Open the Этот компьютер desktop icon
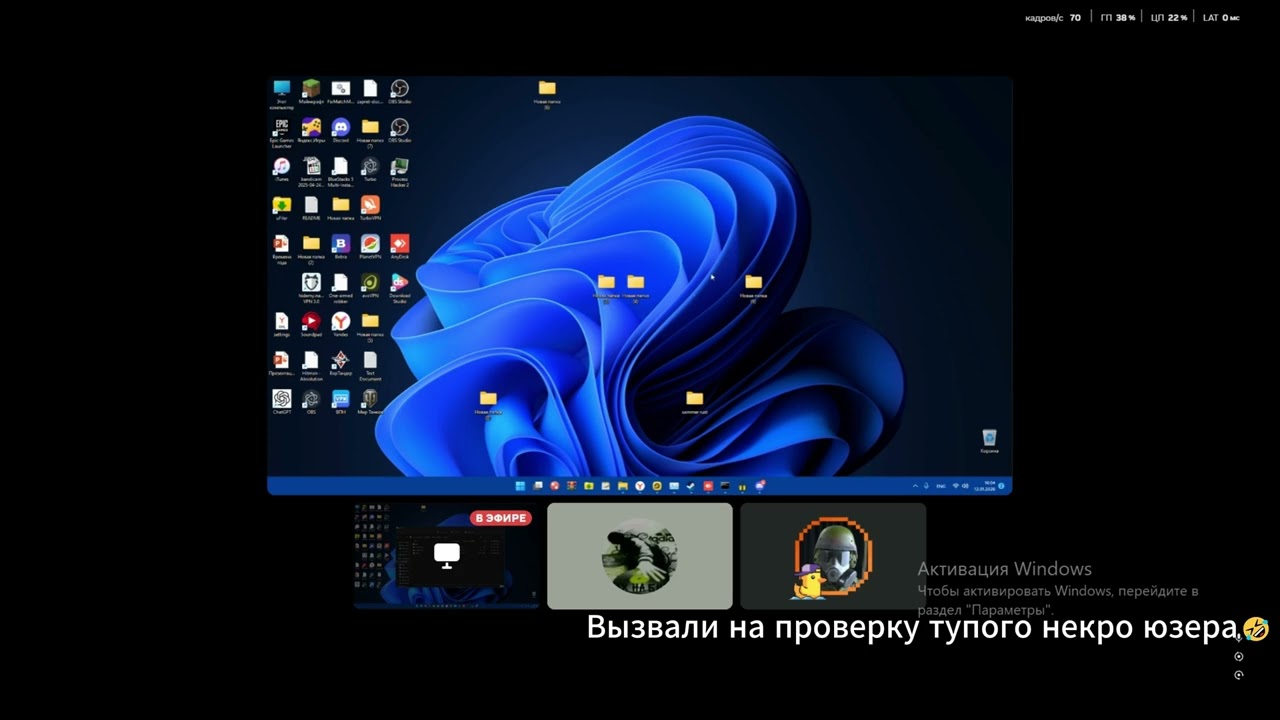The image size is (1280, 720). (x=282, y=93)
